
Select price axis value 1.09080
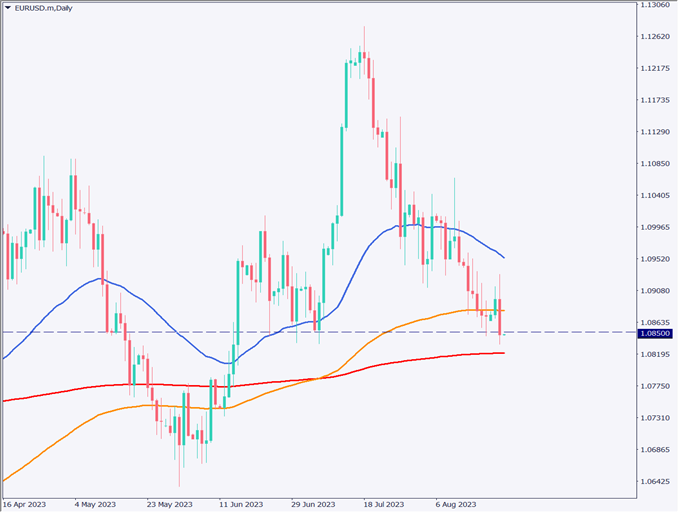pos(655,291)
